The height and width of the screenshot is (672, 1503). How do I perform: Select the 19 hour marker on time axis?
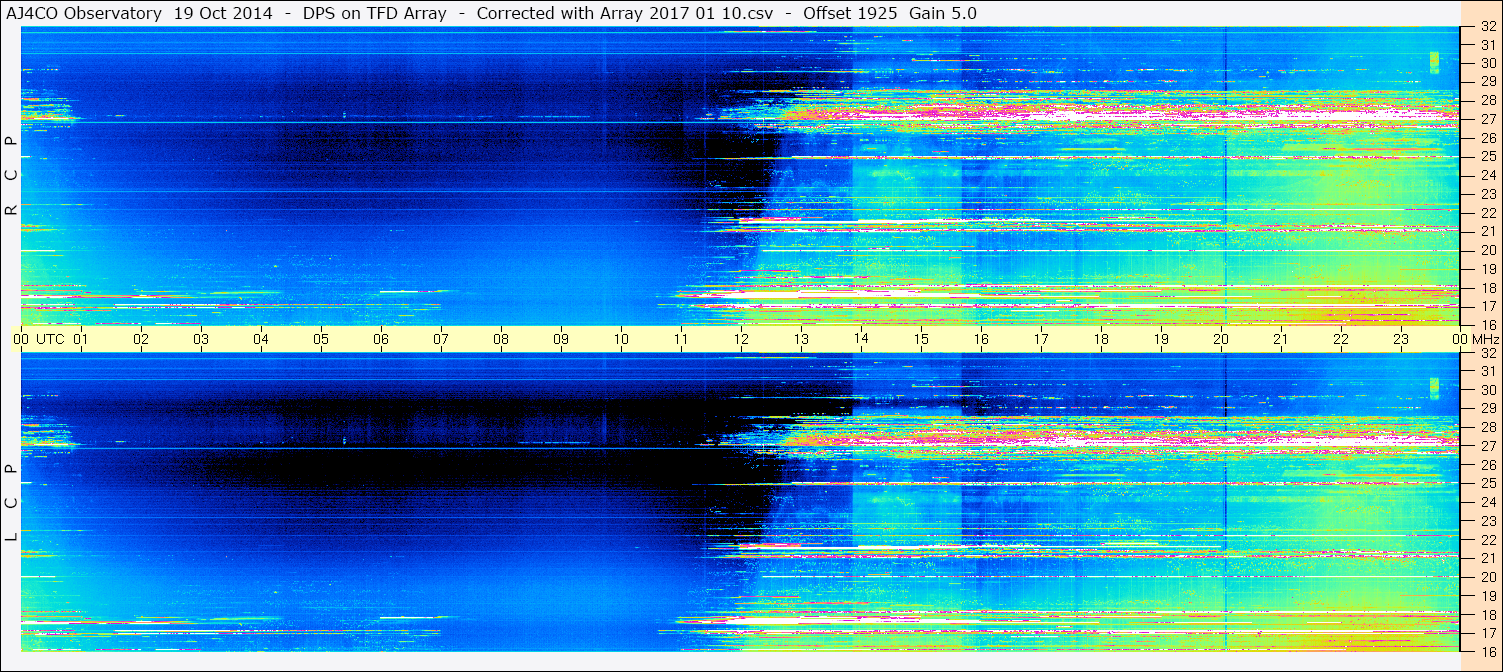pos(1161,339)
